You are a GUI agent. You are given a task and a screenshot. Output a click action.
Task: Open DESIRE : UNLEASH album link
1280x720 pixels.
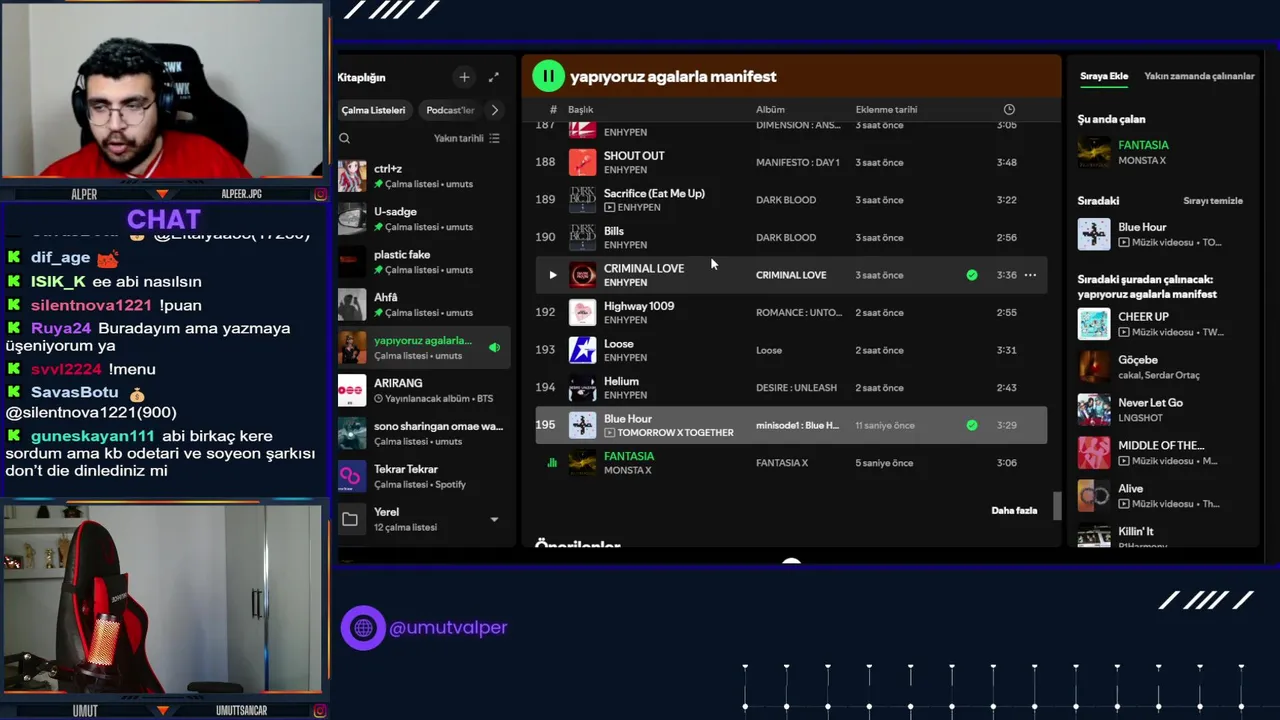796,388
